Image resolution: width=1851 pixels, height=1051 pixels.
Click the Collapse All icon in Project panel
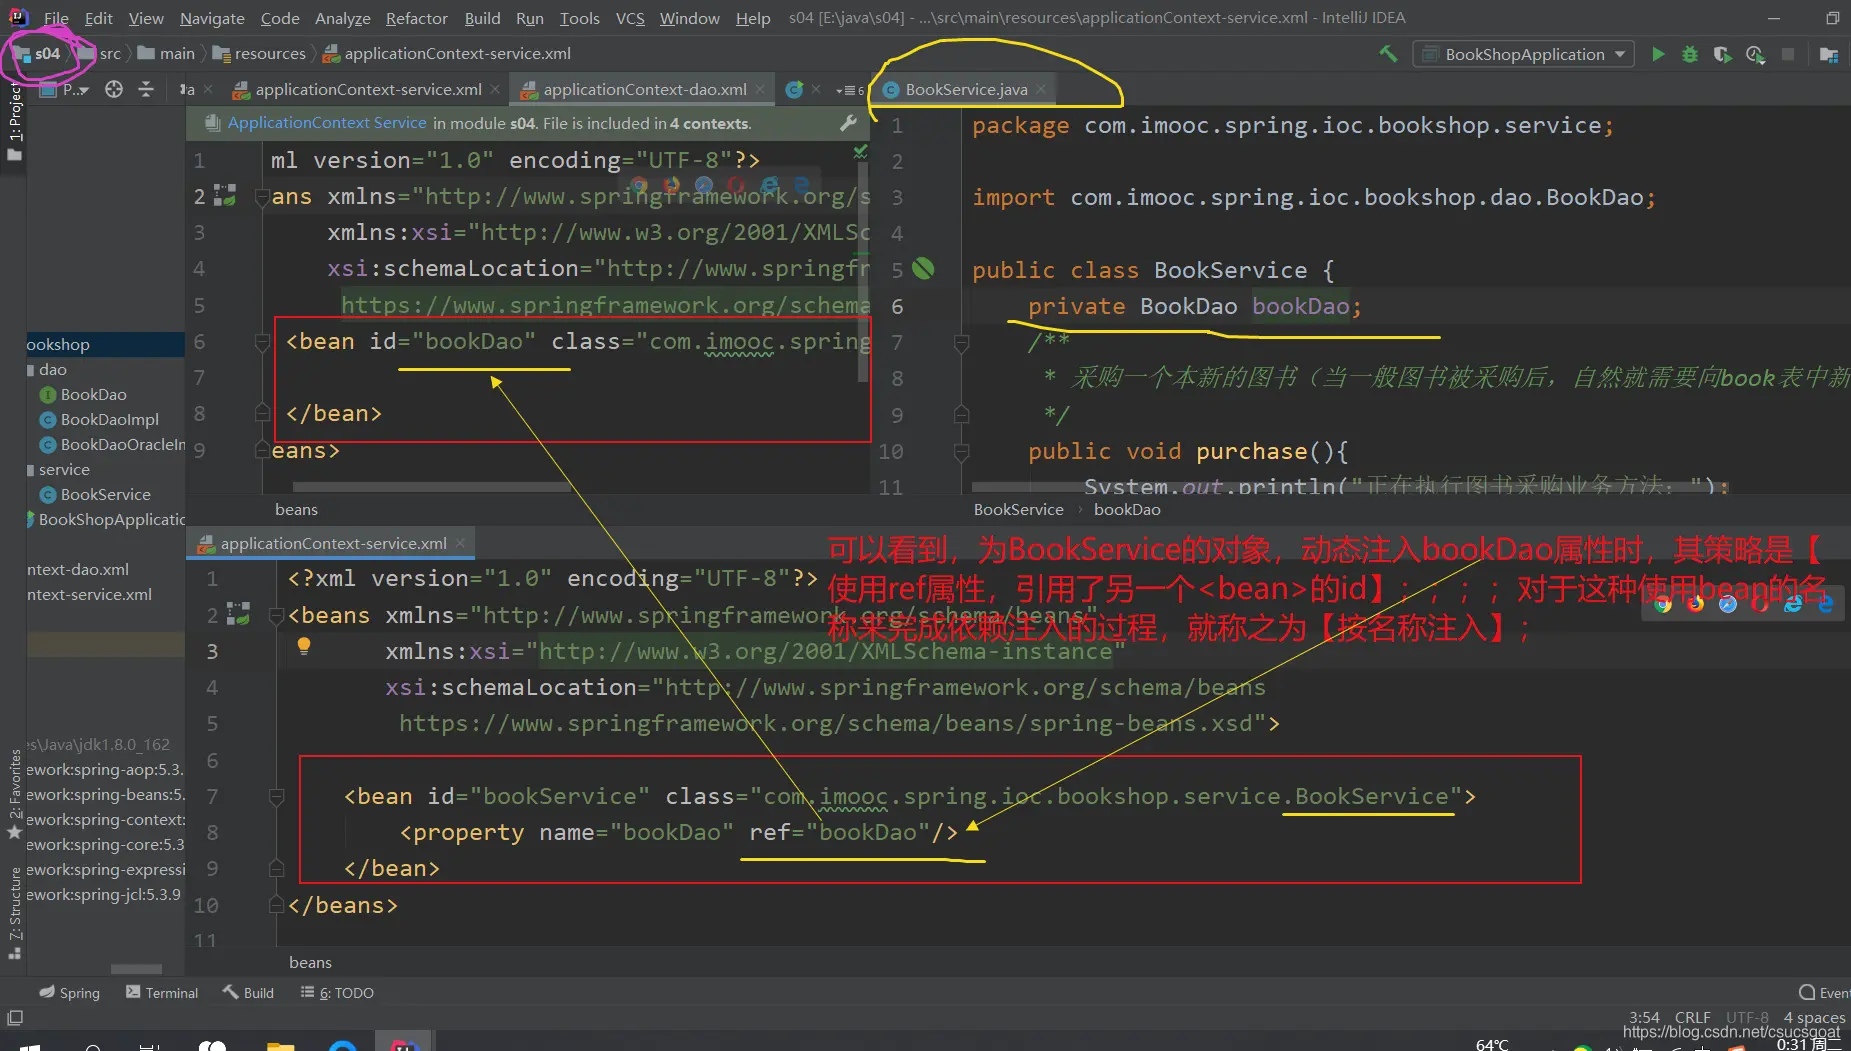(x=146, y=90)
